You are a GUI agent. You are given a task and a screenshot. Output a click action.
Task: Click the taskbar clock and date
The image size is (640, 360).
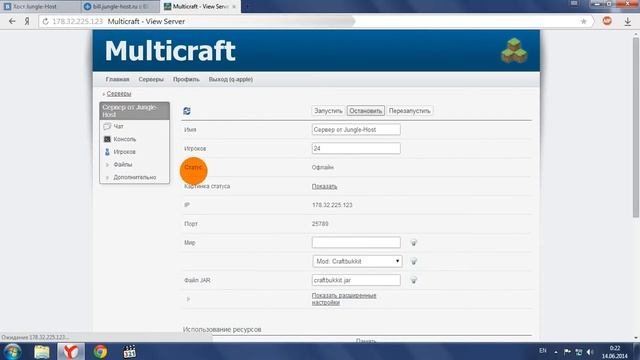coord(614,352)
